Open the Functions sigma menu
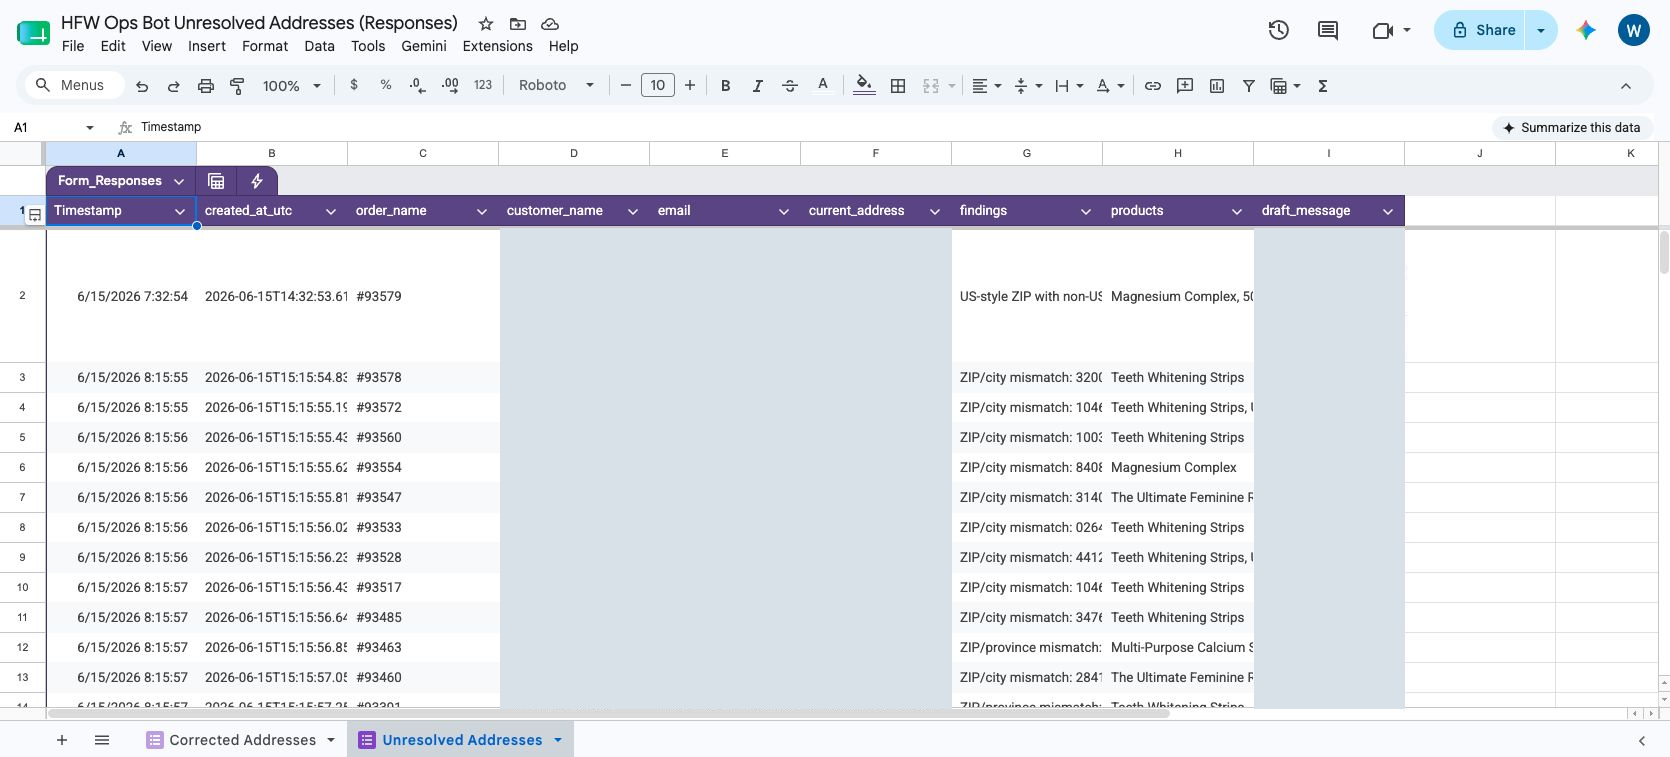The width and height of the screenshot is (1670, 757). tap(1323, 86)
